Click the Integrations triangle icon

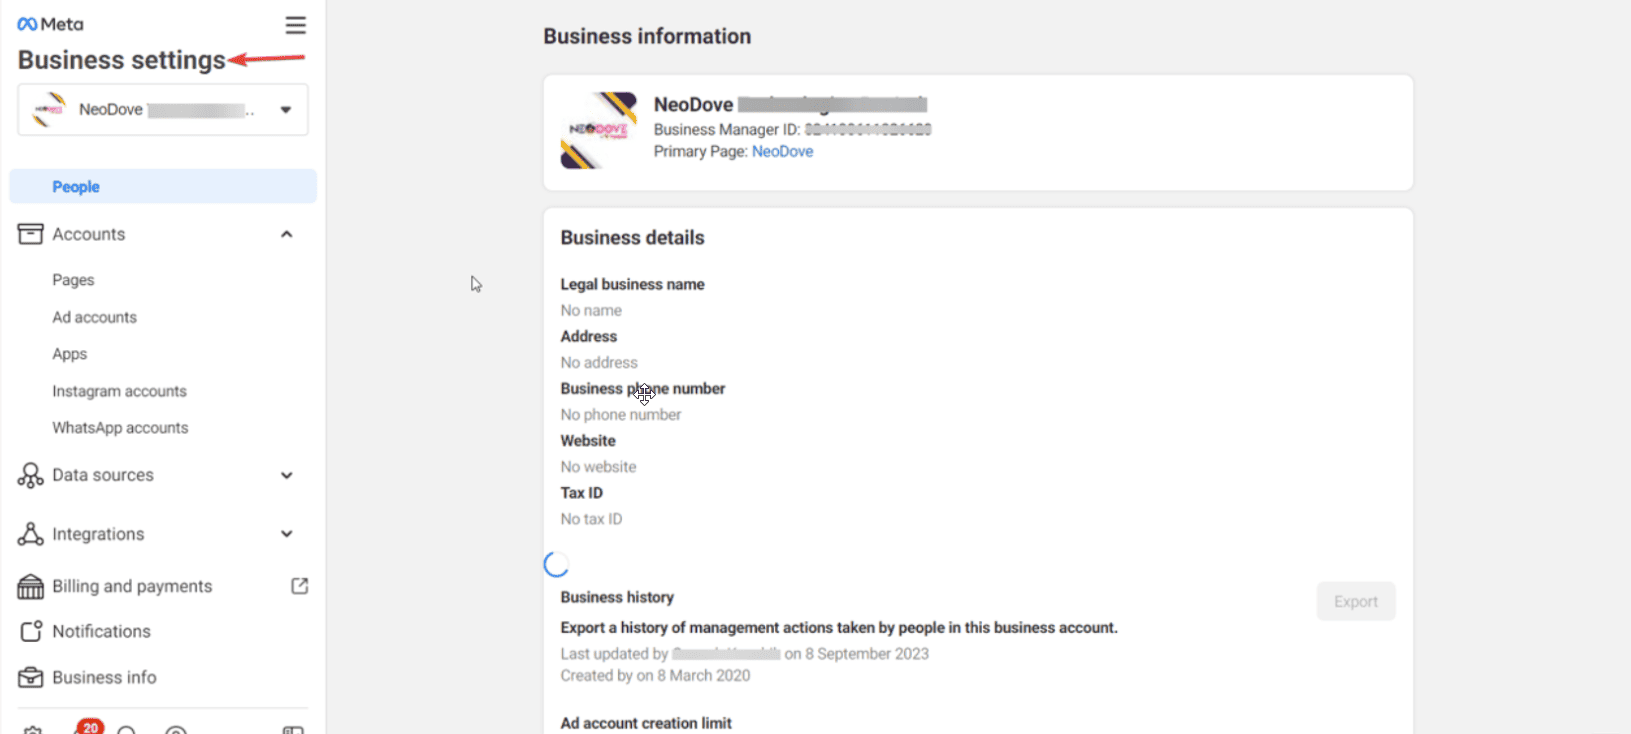31,534
